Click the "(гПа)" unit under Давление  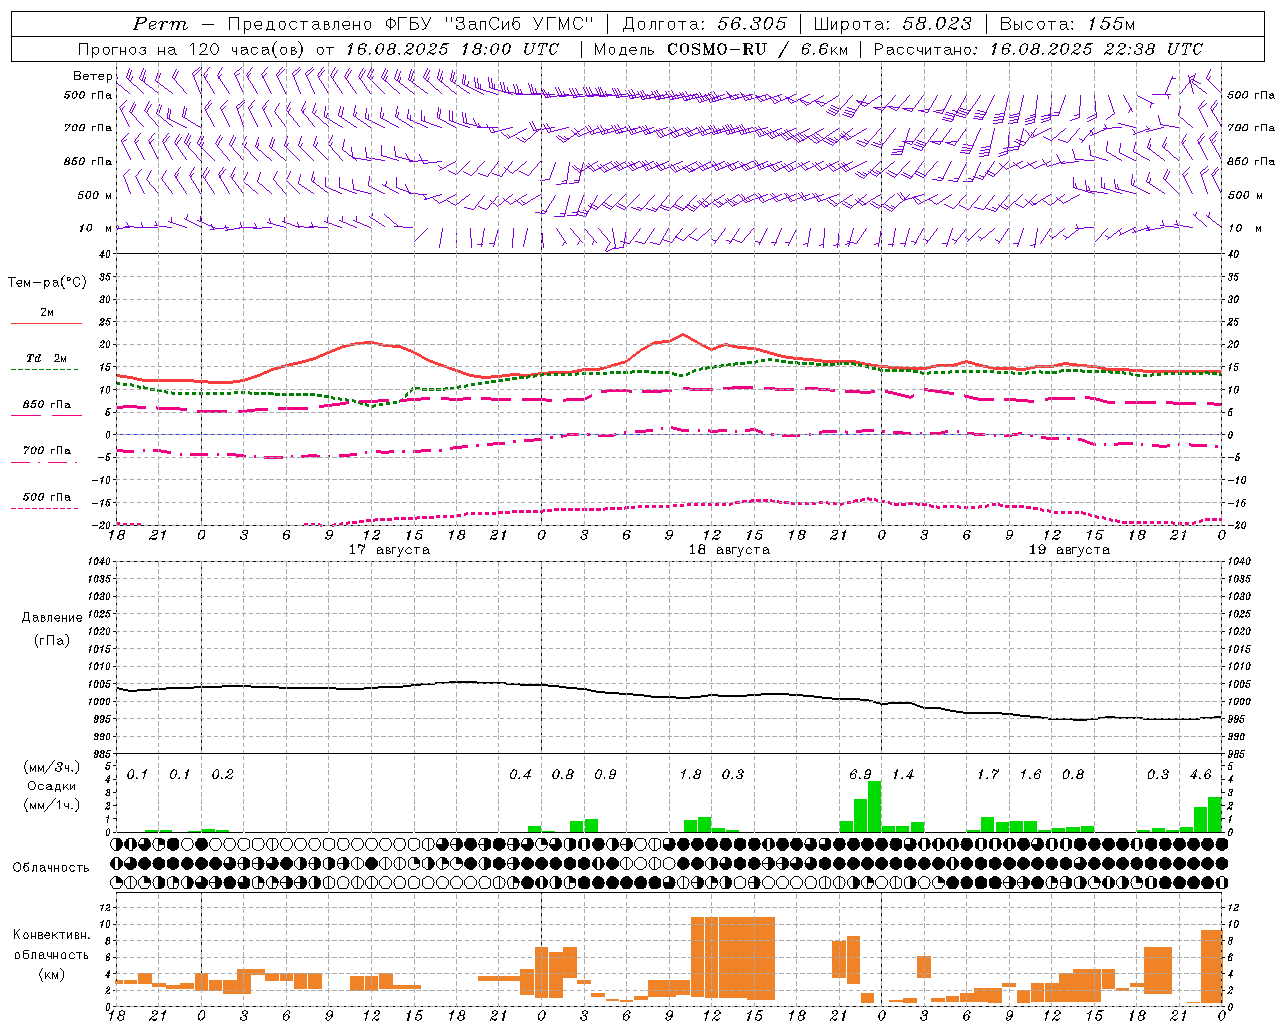(x=52, y=640)
